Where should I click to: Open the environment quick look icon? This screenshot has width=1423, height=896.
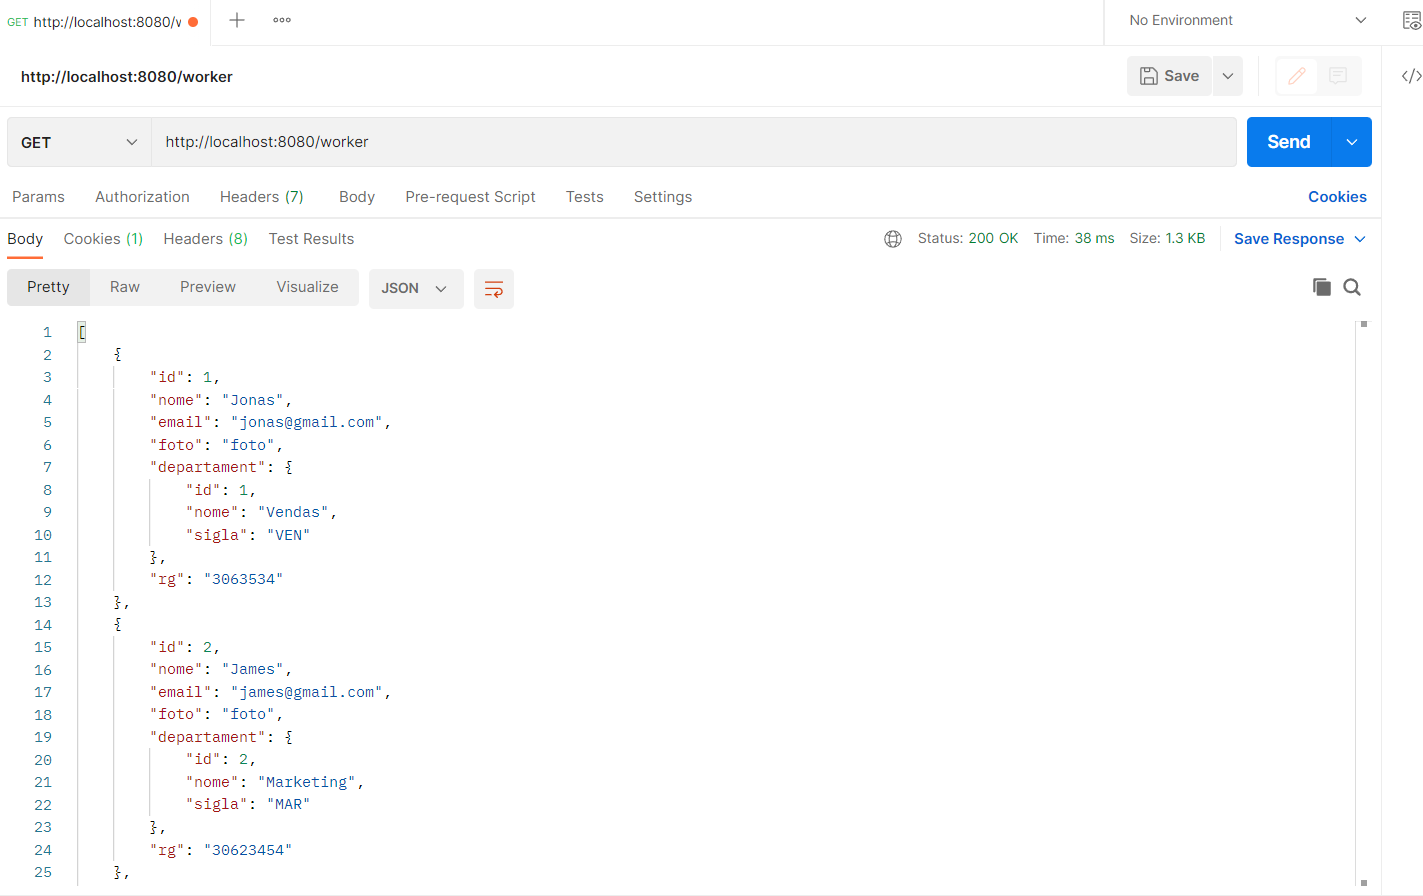click(x=1412, y=20)
